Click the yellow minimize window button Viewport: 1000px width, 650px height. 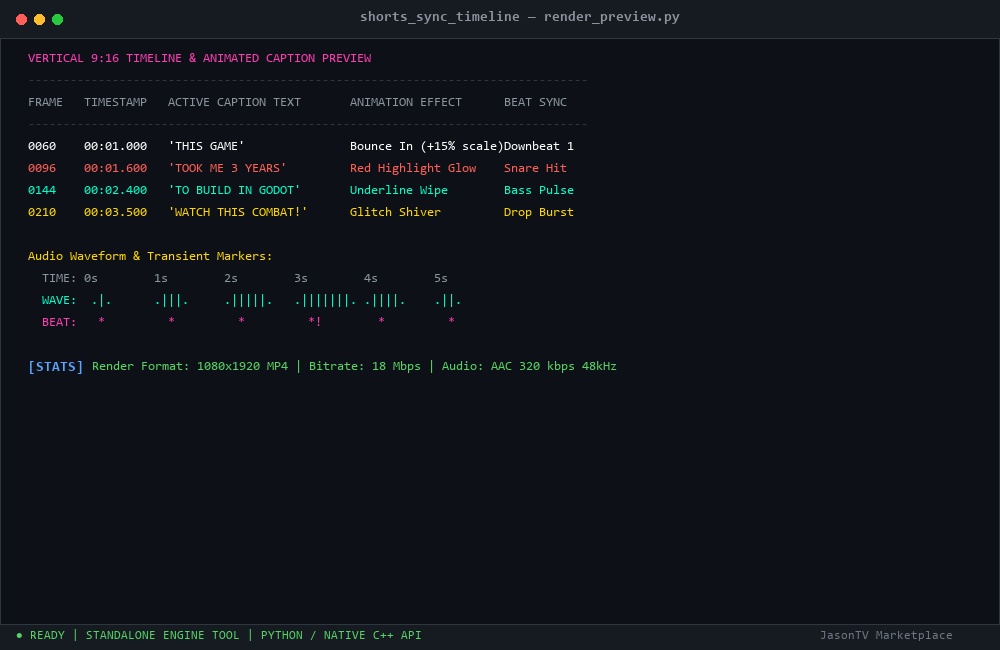(x=40, y=19)
